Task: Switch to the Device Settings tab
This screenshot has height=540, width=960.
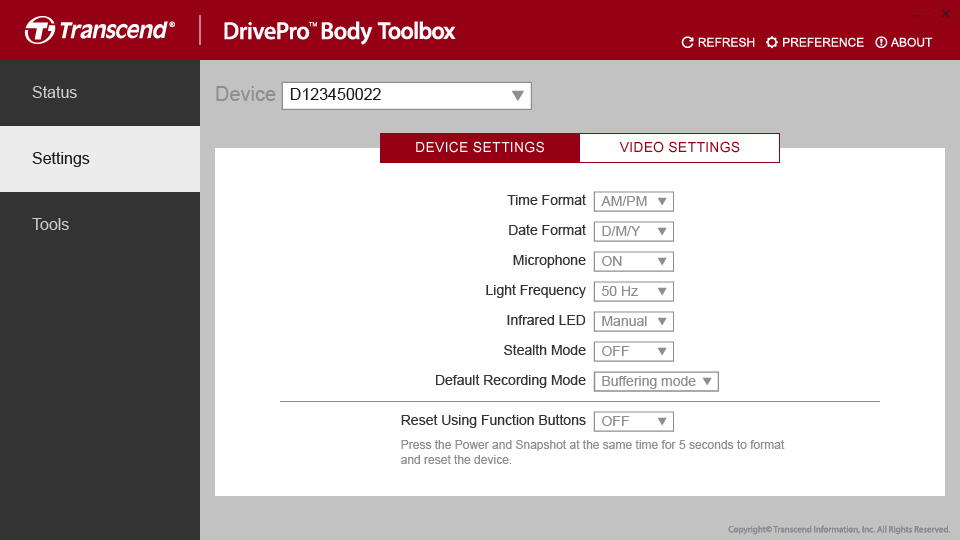Action: point(479,148)
